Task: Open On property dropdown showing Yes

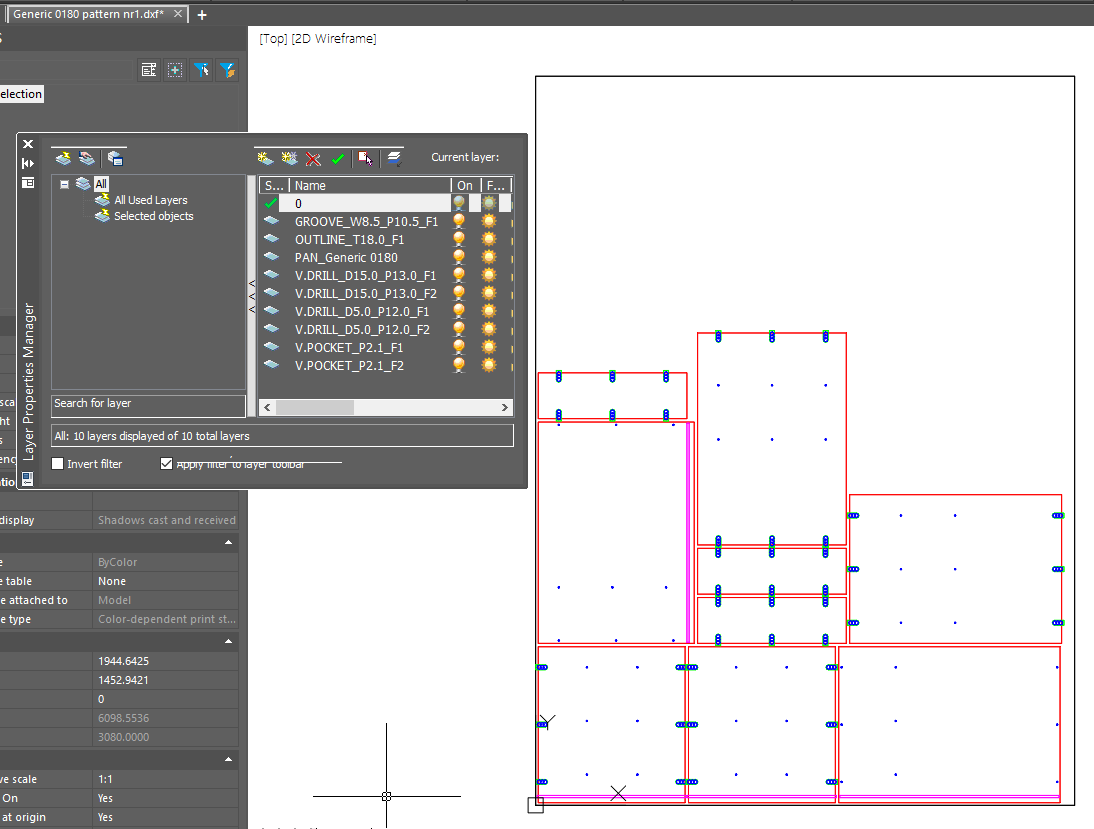Action: pos(166,798)
